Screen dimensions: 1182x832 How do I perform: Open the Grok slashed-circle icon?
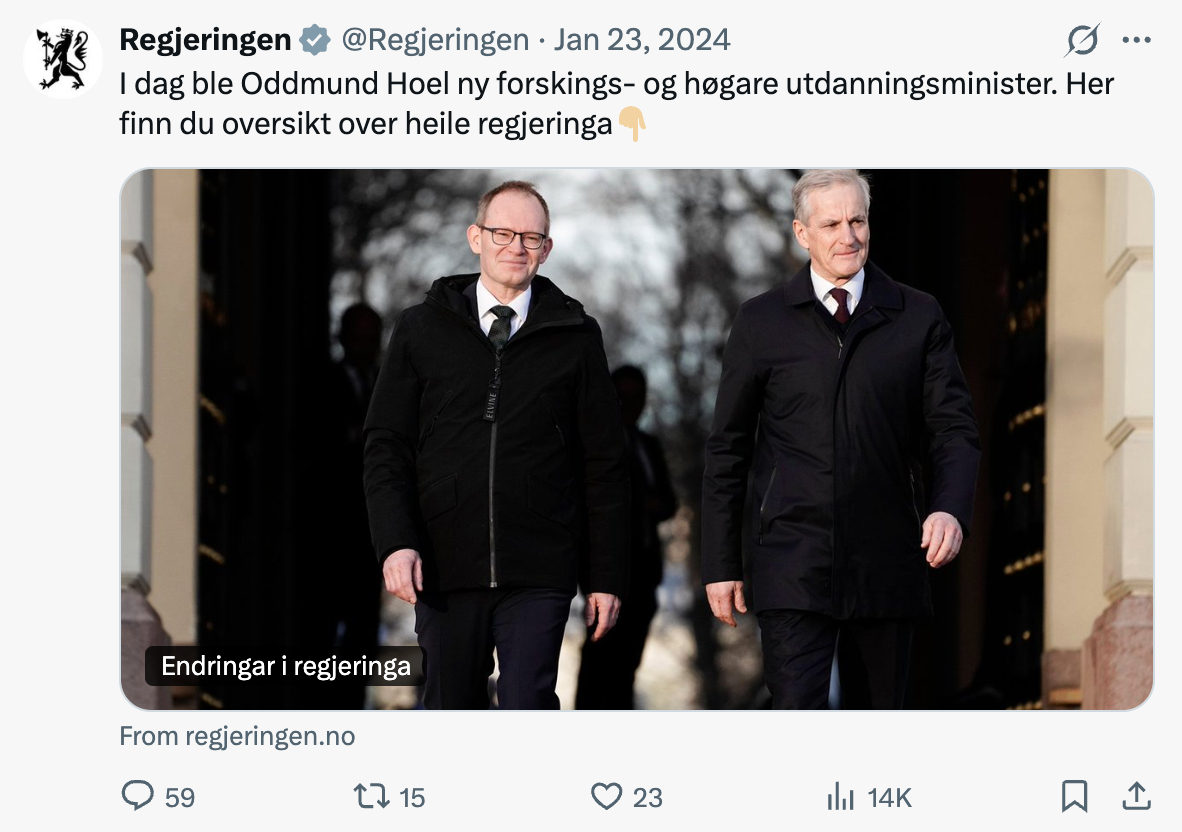[1082, 40]
